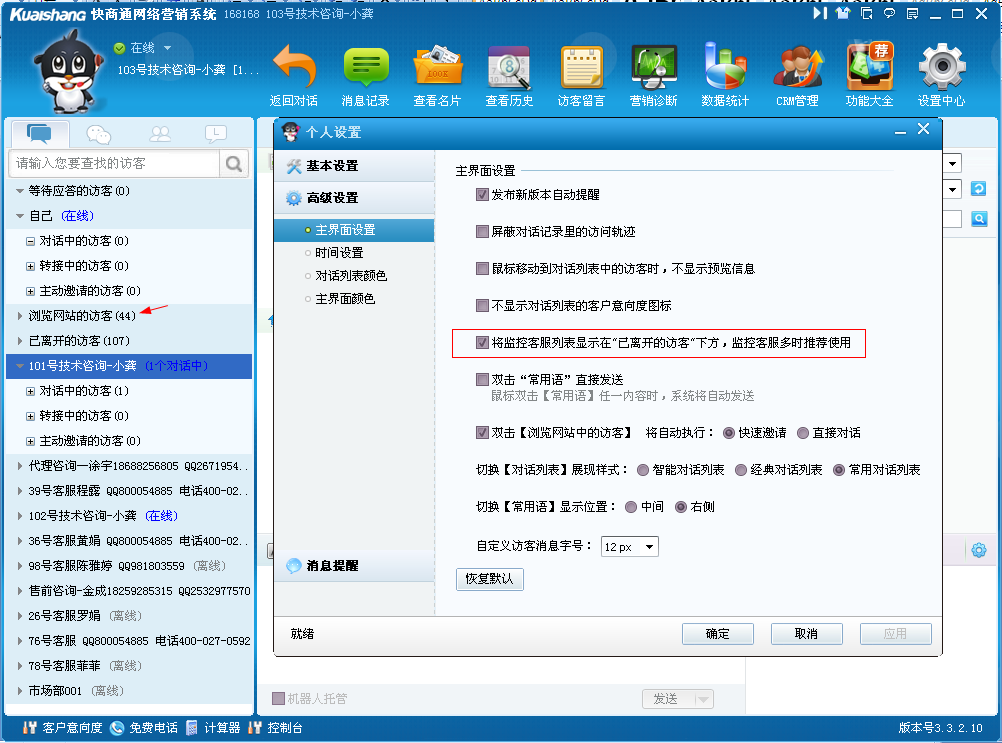Open 数据统计 statistics chart icon
1002x743 pixels.
point(725,68)
